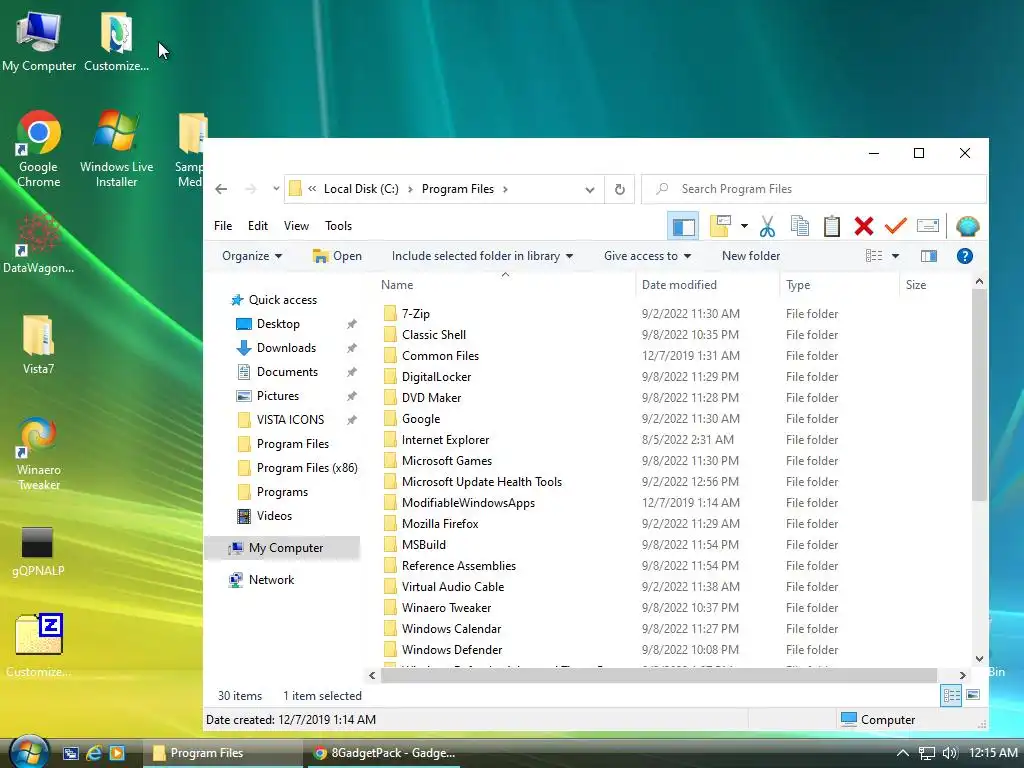
Task: Click the volume speaker tray icon
Action: pyautogui.click(x=950, y=753)
